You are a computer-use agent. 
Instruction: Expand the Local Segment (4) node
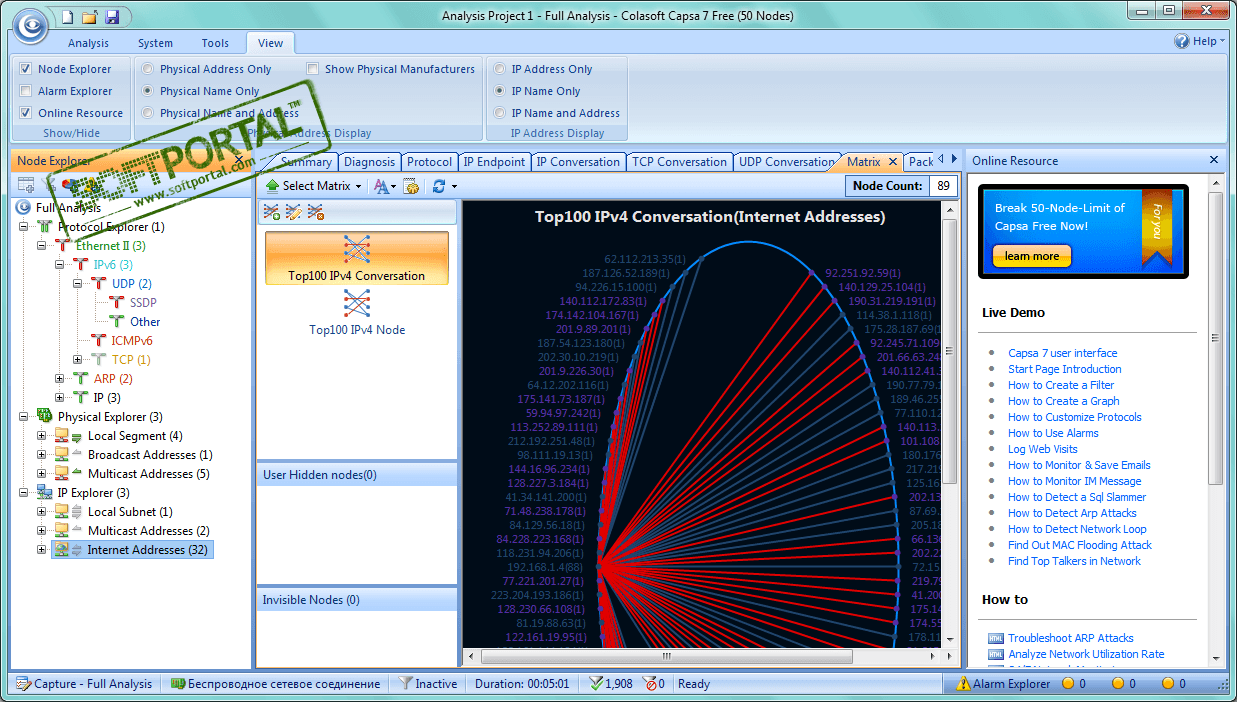(42, 436)
